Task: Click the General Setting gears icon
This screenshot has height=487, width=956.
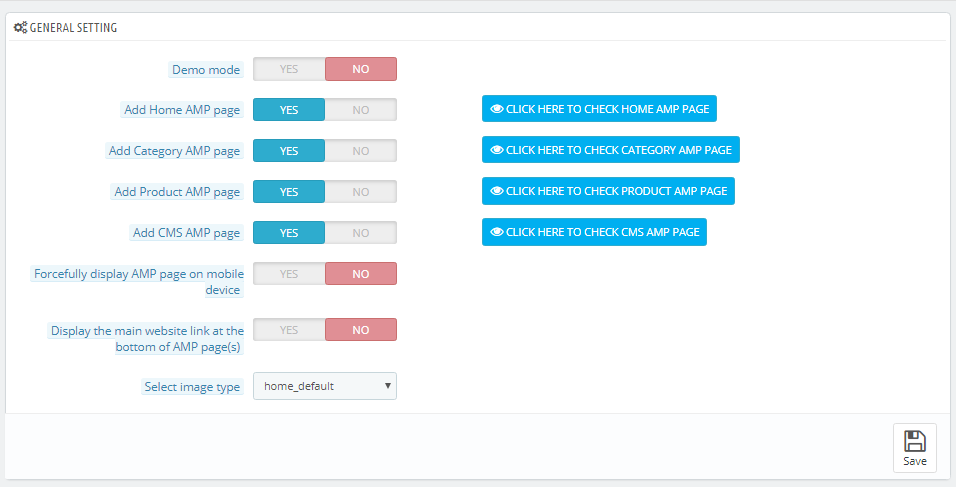Action: 20,27
